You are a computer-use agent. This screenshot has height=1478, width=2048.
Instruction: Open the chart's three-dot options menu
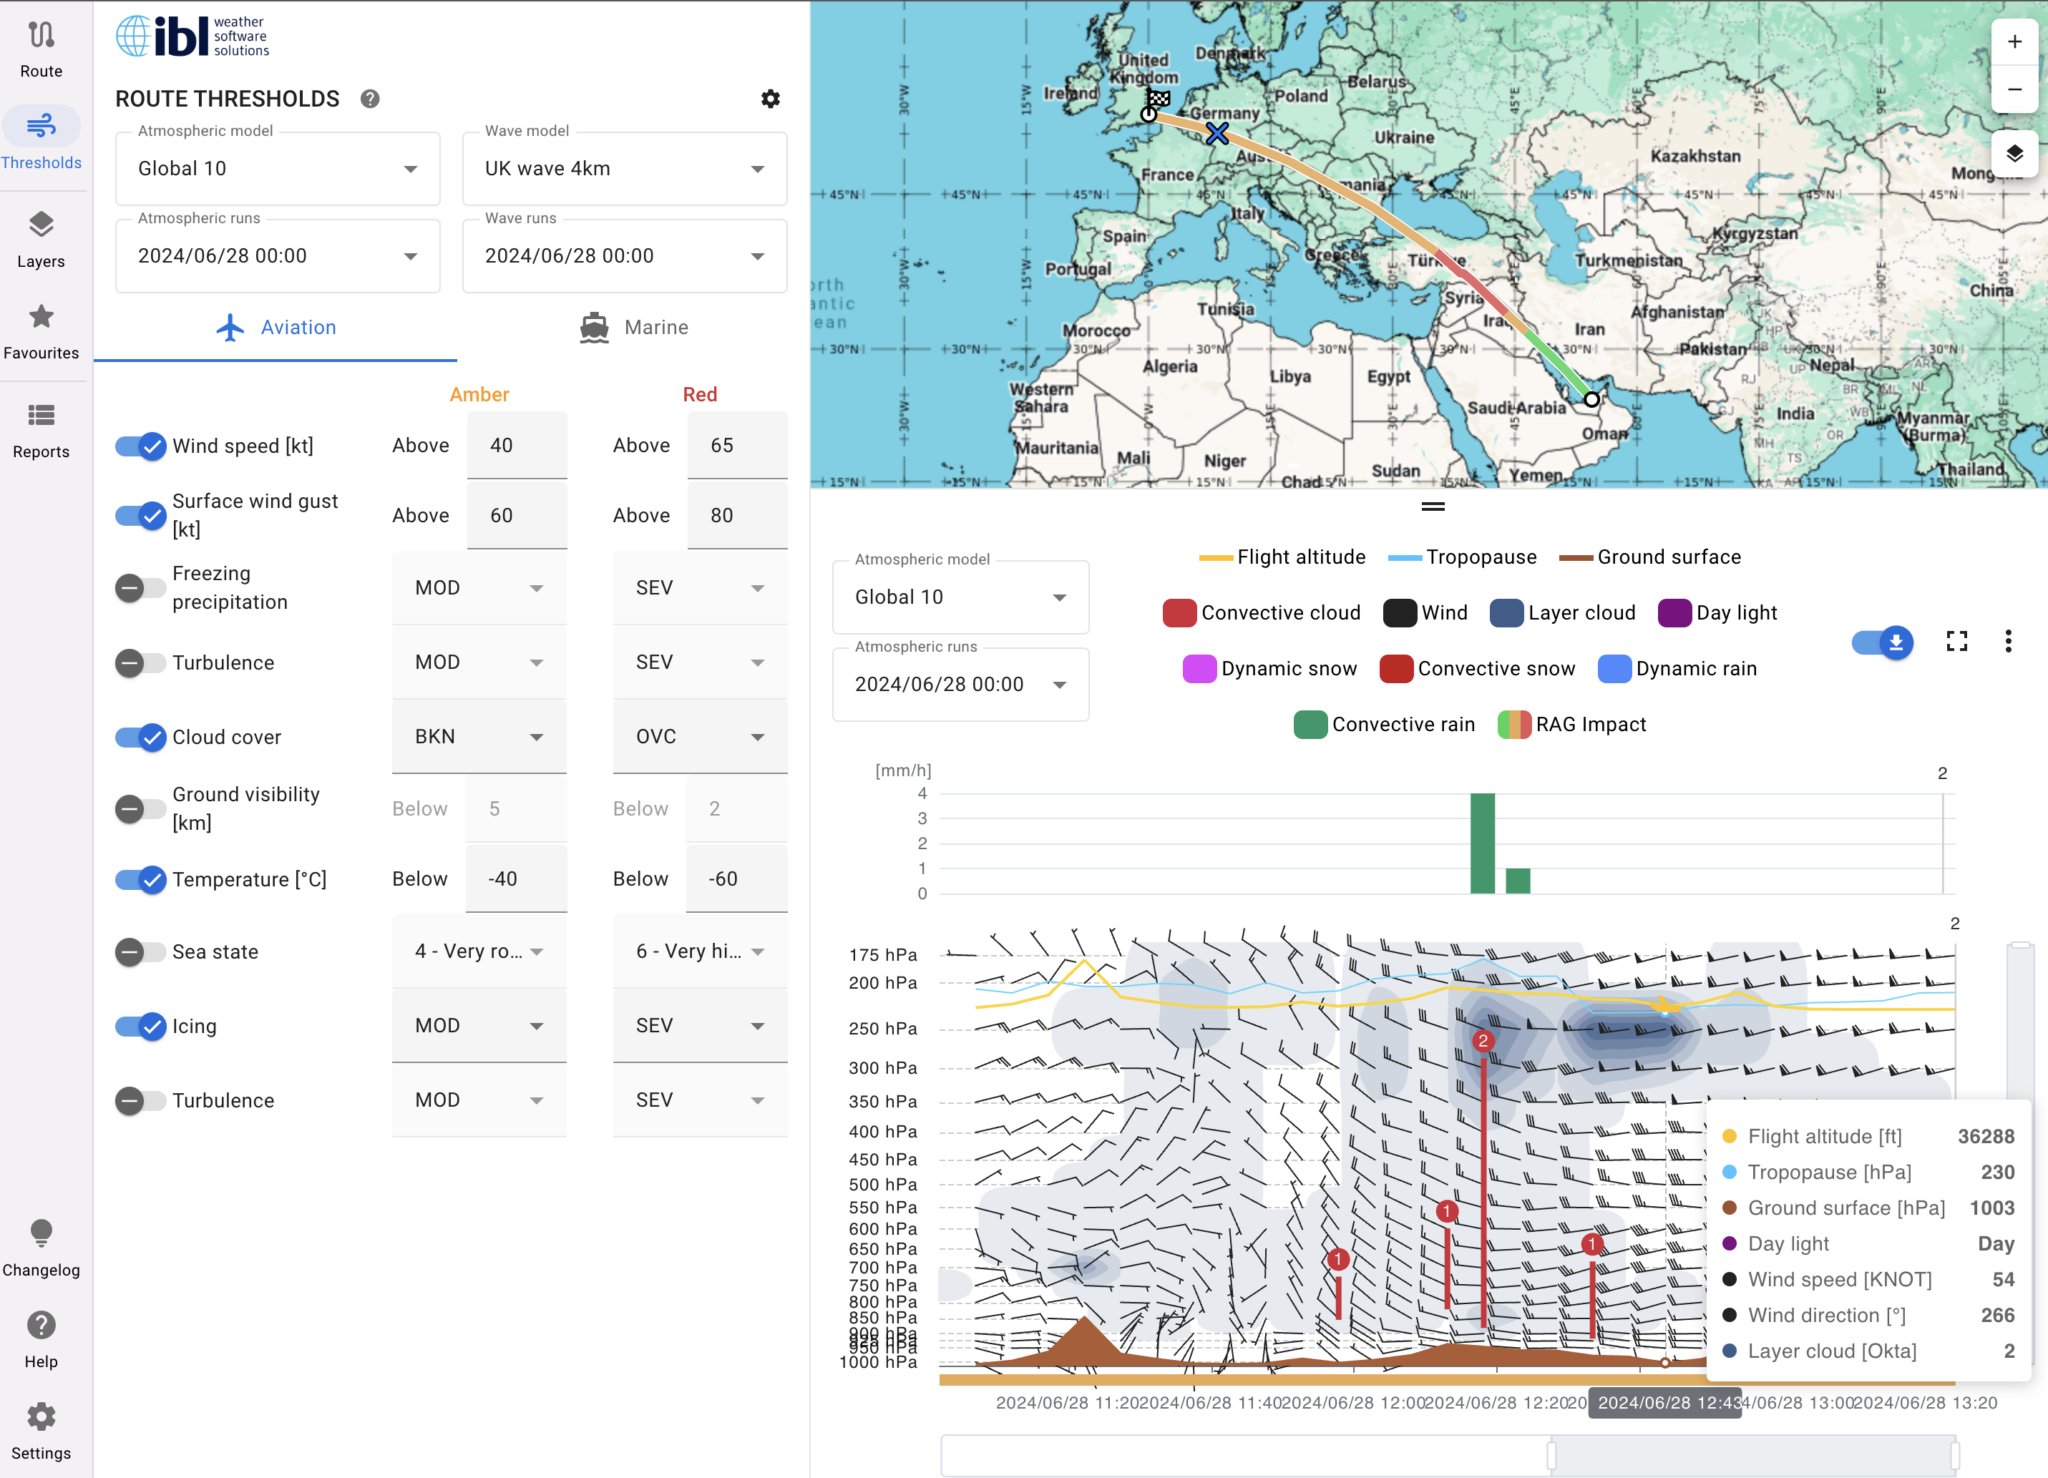click(x=2008, y=641)
